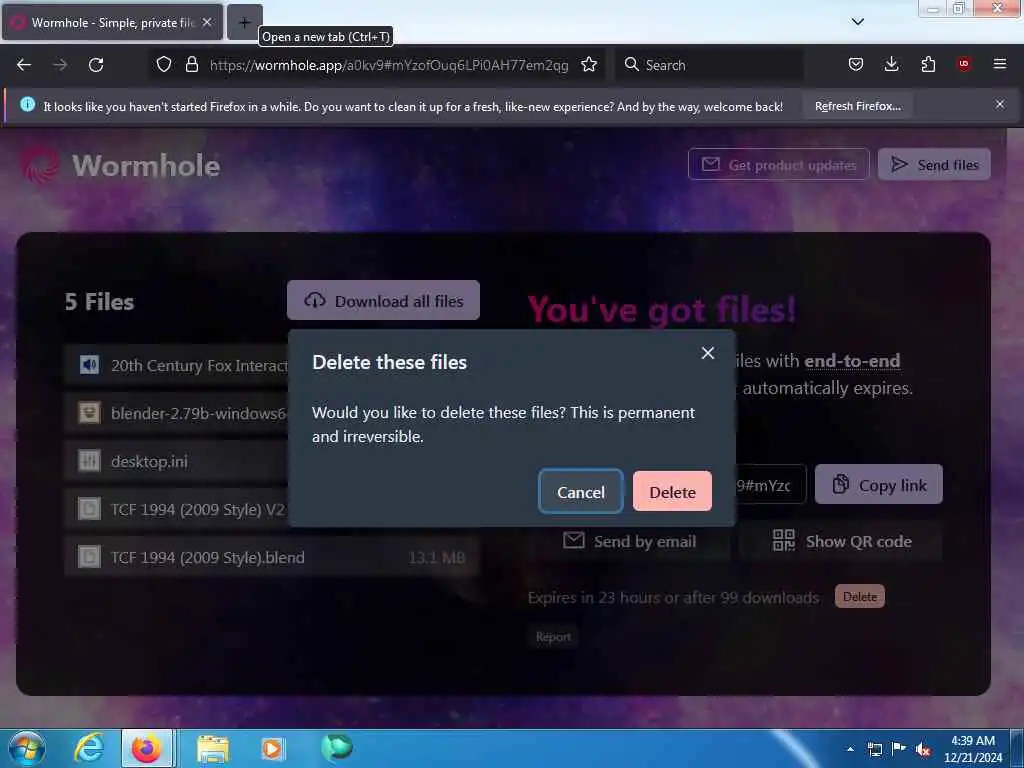List all tabs dropdown arrow
The width and height of the screenshot is (1024, 768).
coord(857,22)
